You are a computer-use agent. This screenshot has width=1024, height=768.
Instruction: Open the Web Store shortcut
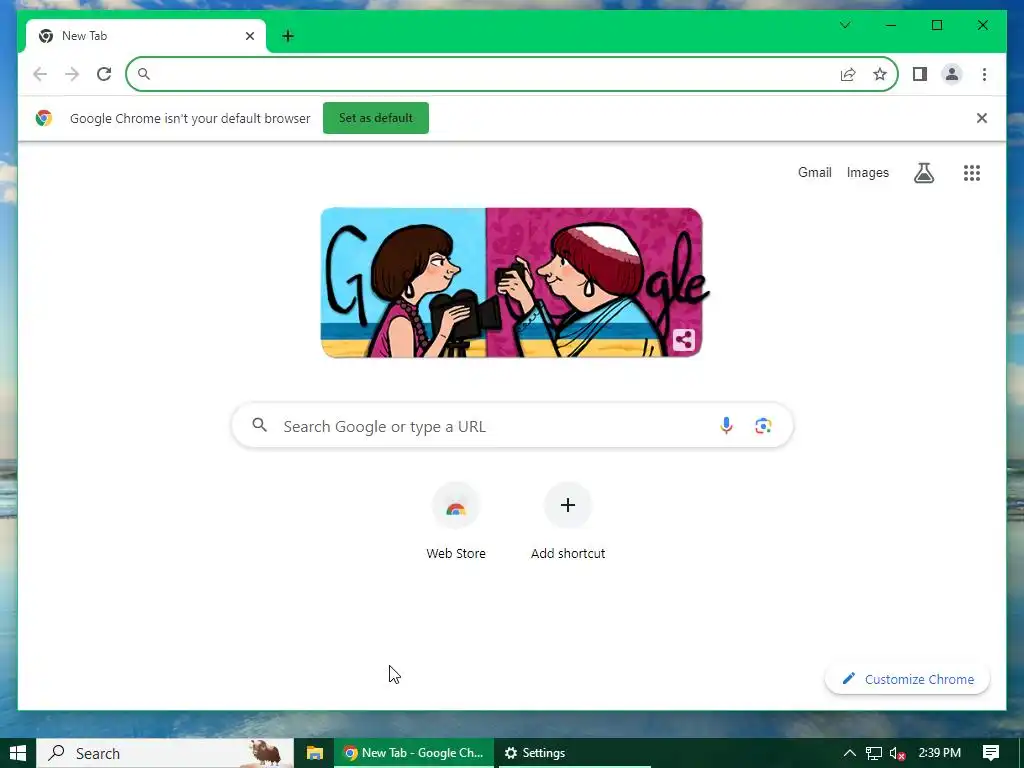point(456,521)
